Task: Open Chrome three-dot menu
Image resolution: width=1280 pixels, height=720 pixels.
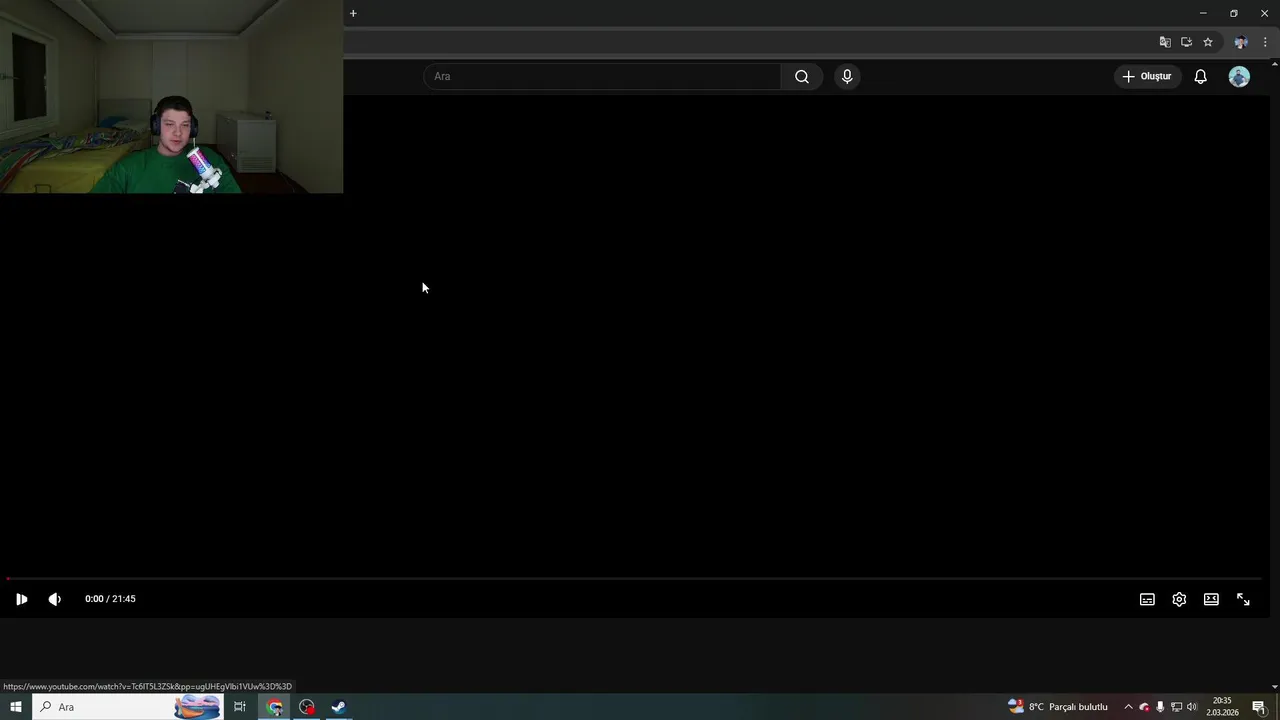Action: (1265, 42)
